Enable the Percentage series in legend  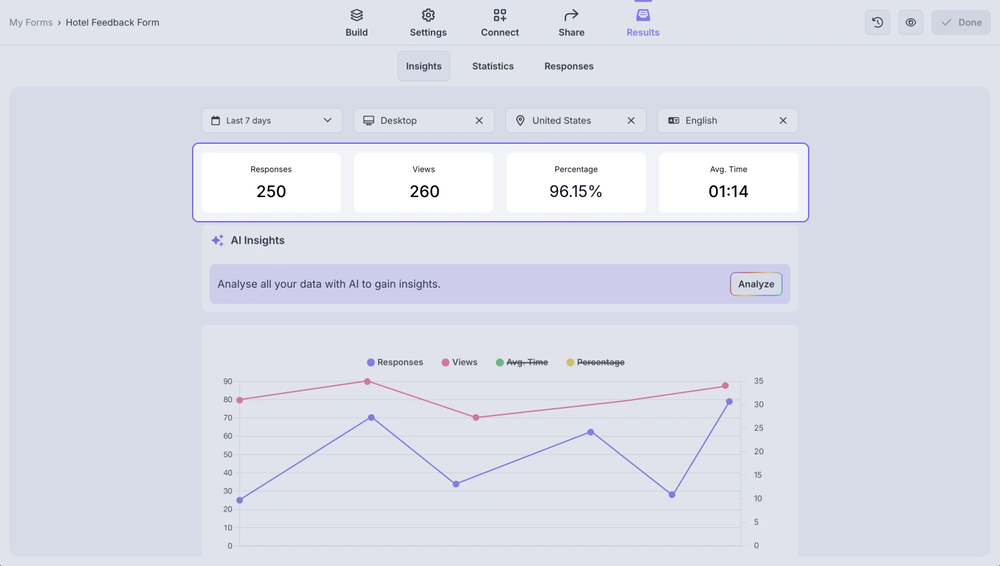pyautogui.click(x=595, y=362)
